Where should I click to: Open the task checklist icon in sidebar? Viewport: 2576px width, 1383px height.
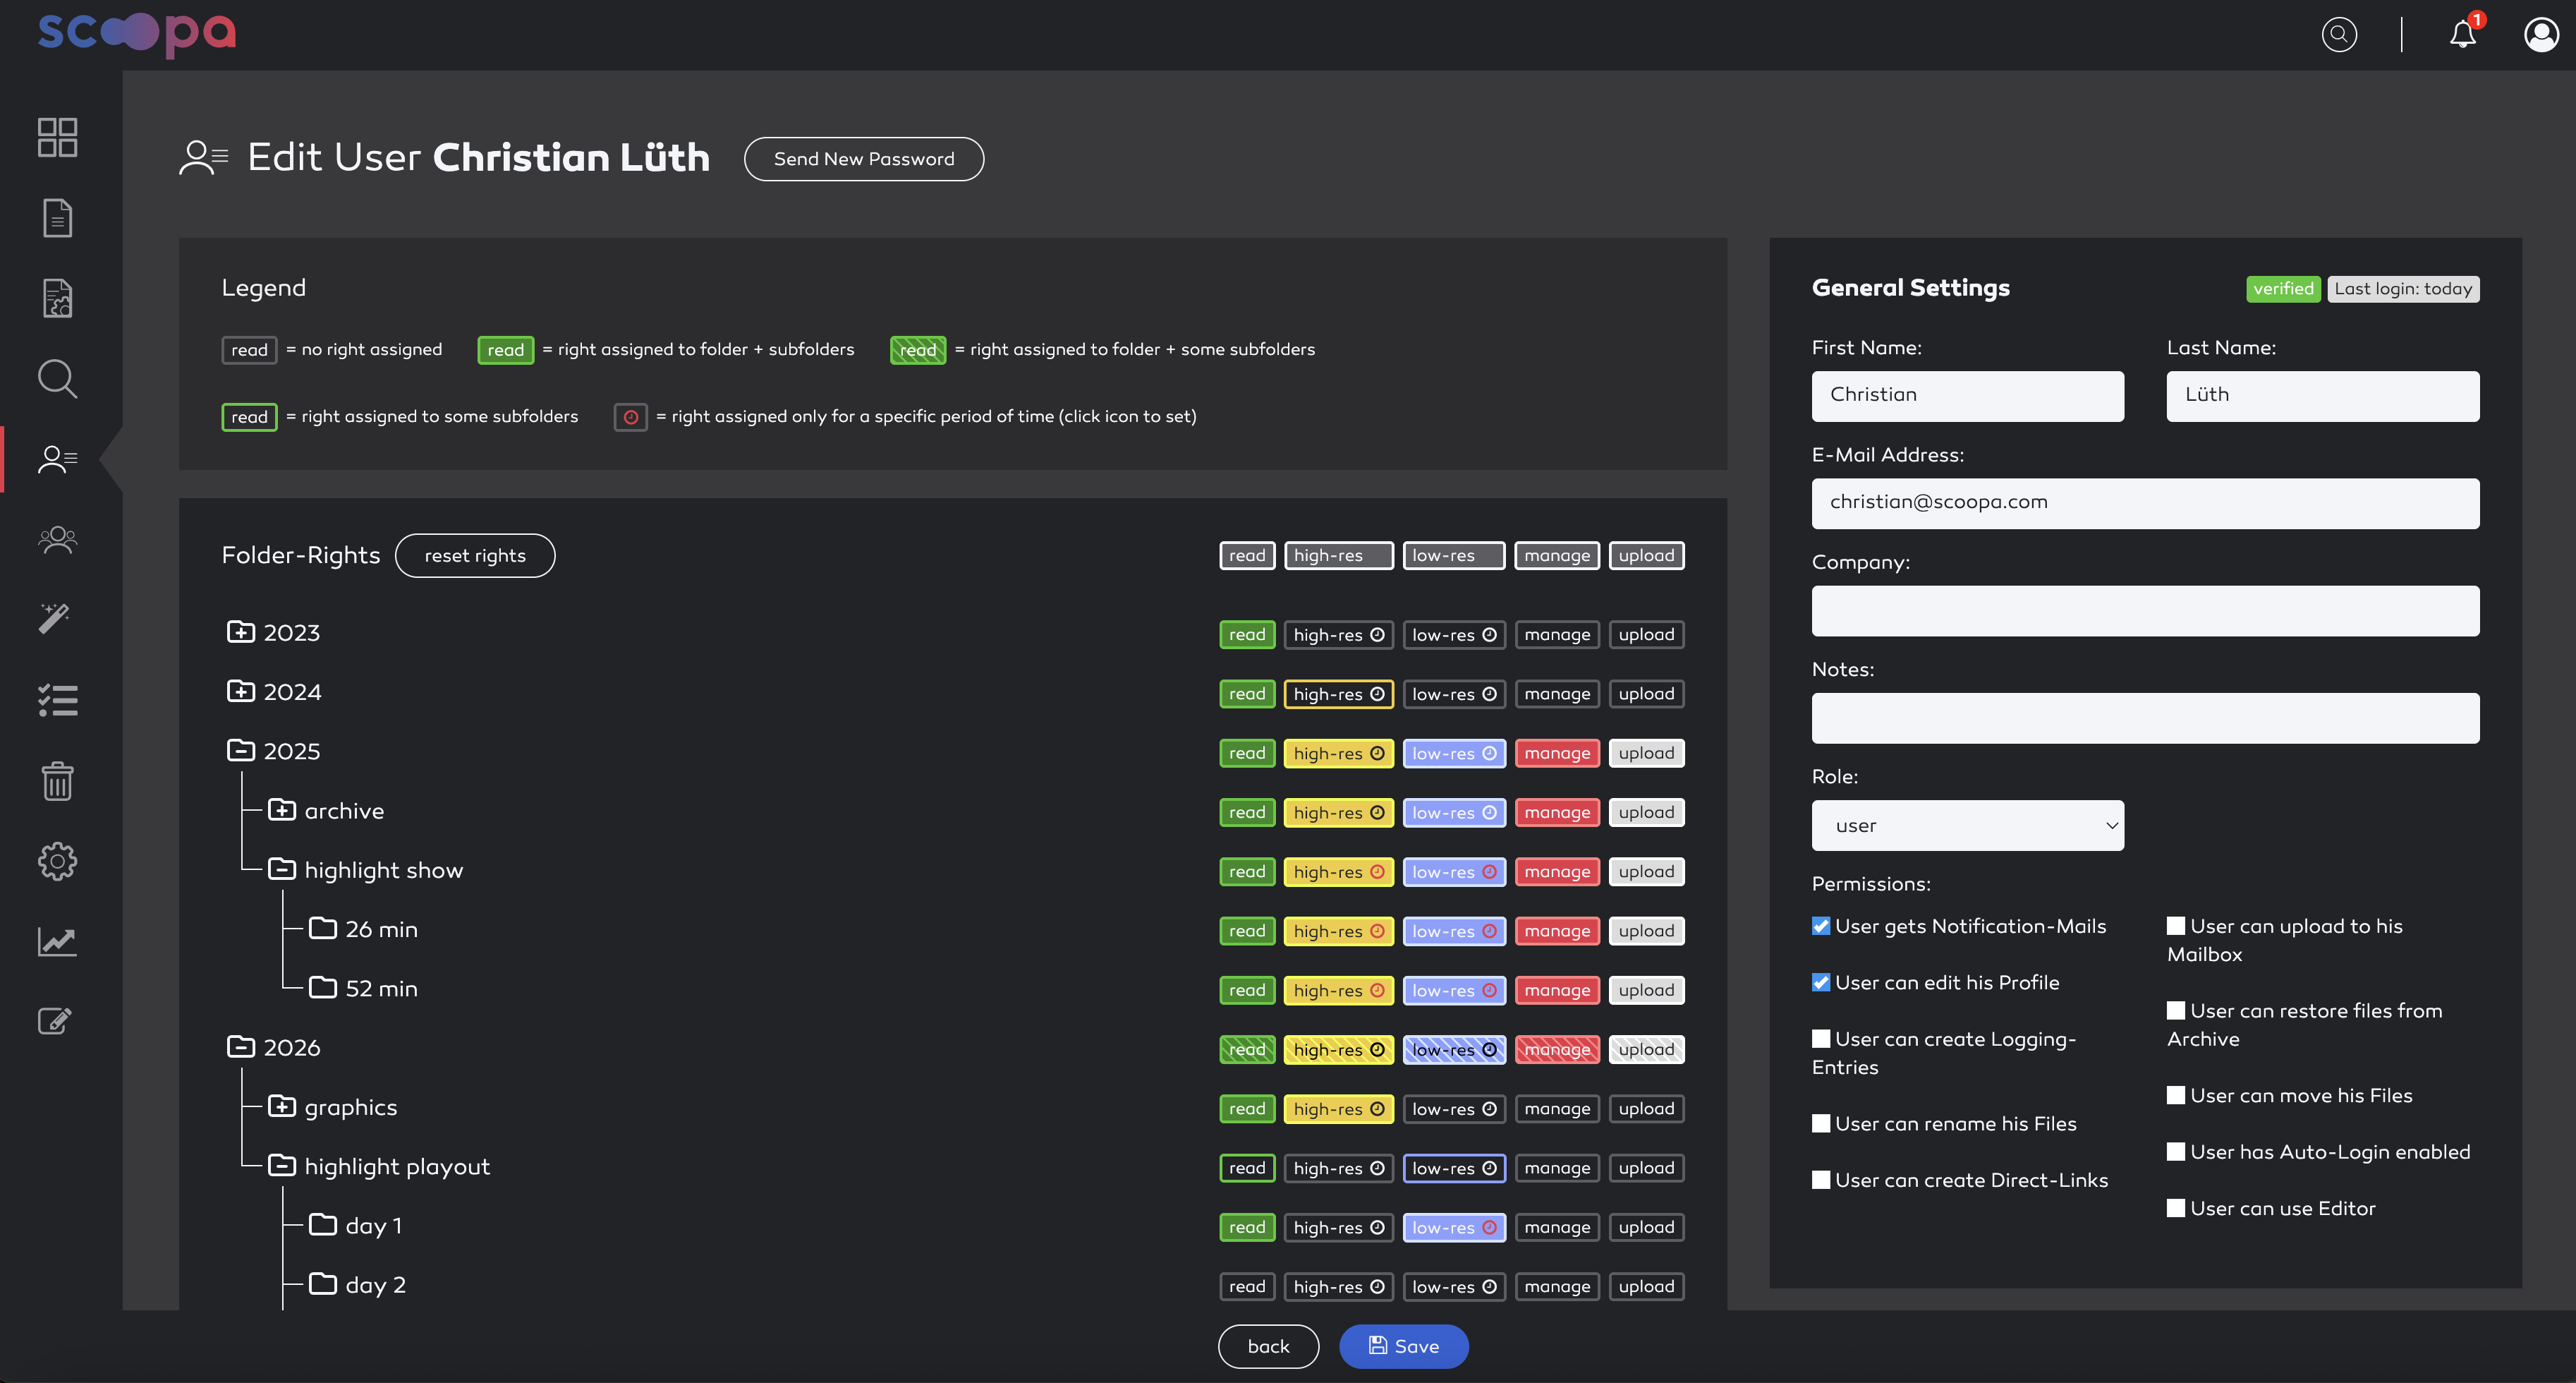point(57,700)
